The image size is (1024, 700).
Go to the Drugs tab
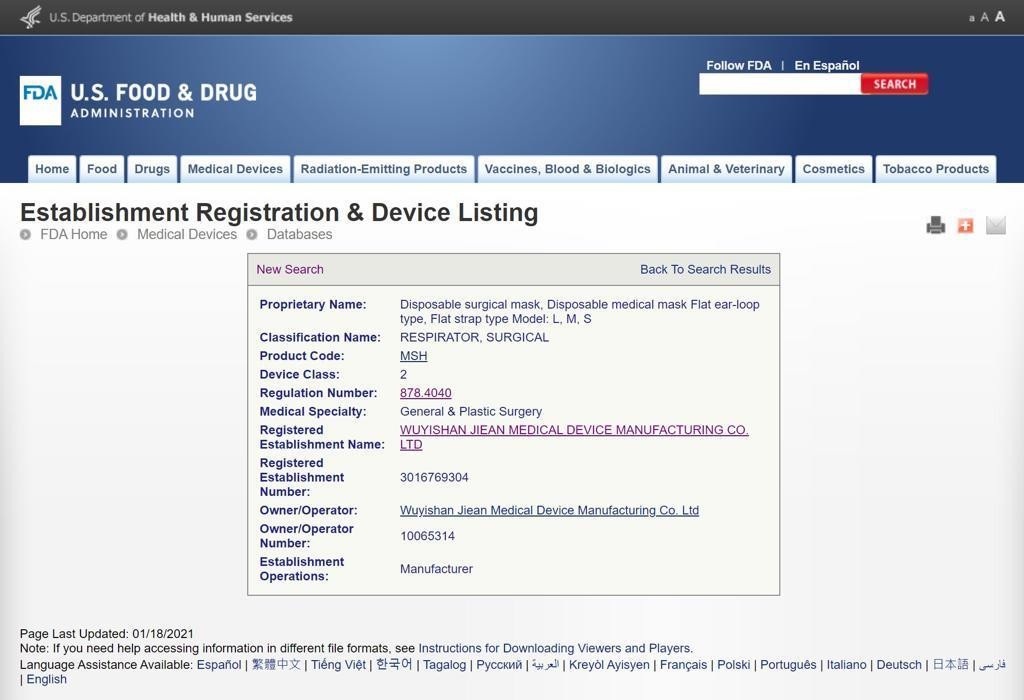point(152,169)
